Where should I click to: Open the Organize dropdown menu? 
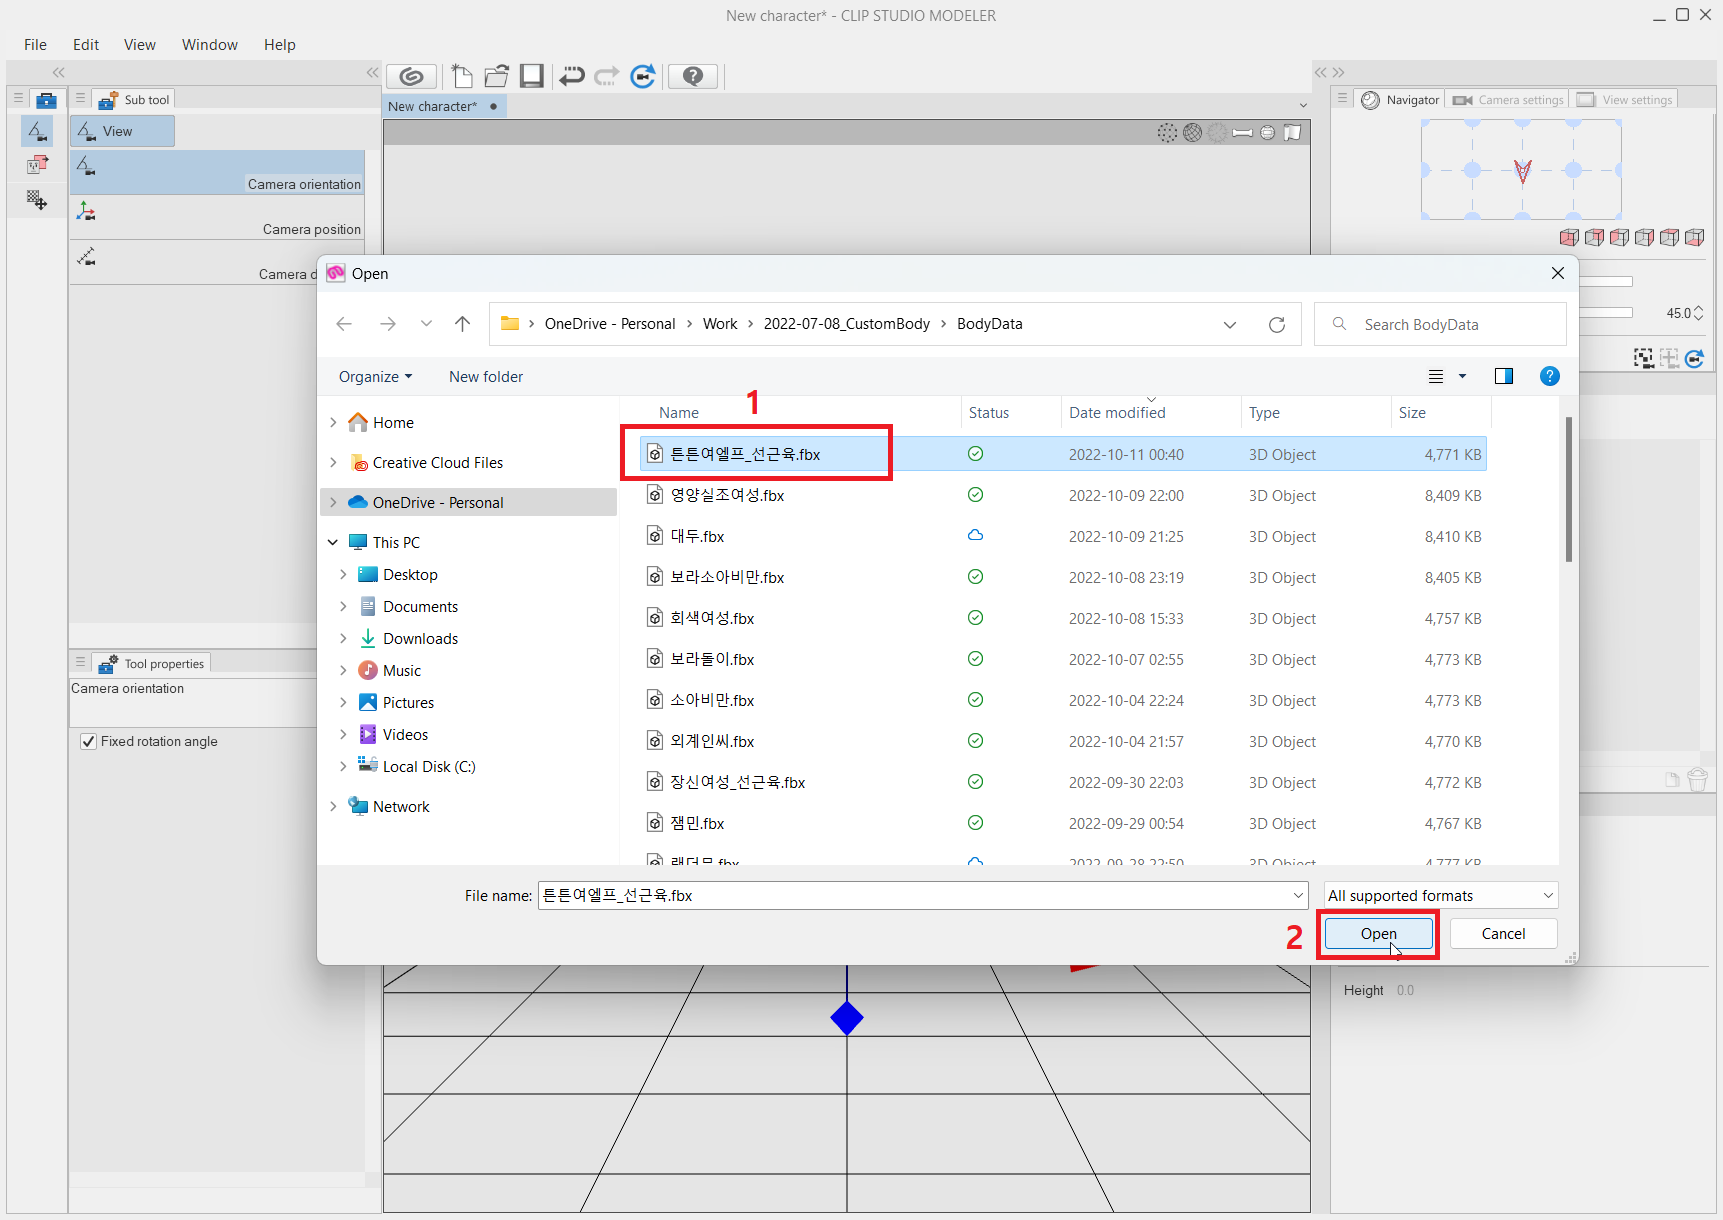[375, 377]
